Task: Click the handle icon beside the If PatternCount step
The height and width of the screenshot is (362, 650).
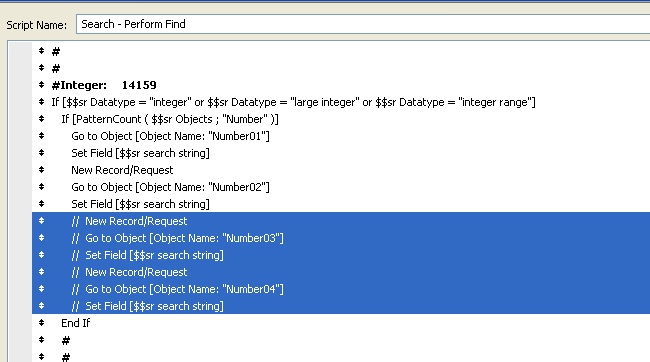Action: pyautogui.click(x=41, y=119)
